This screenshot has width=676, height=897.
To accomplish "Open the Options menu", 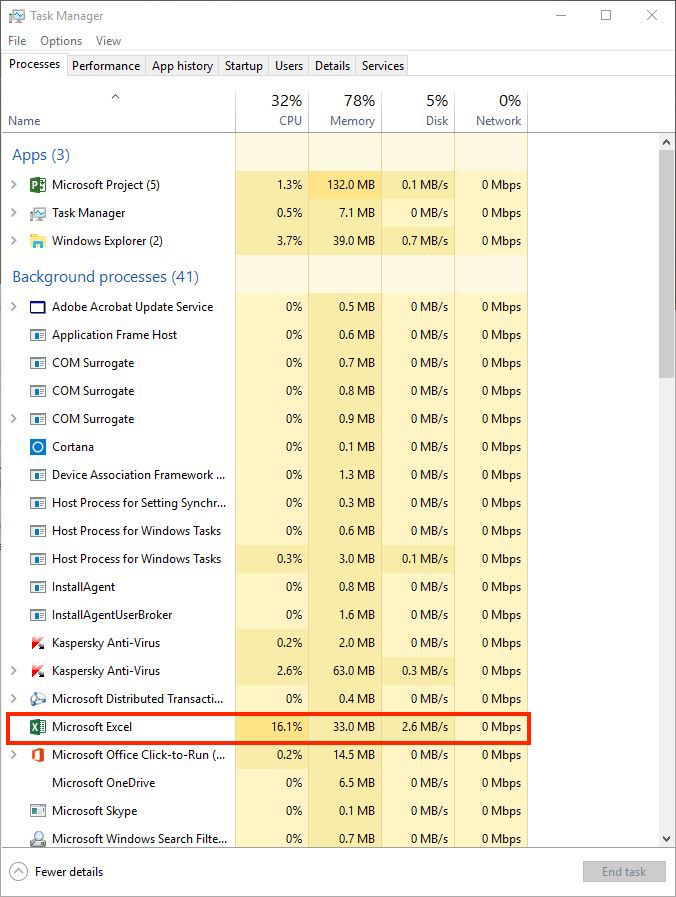I will point(61,41).
